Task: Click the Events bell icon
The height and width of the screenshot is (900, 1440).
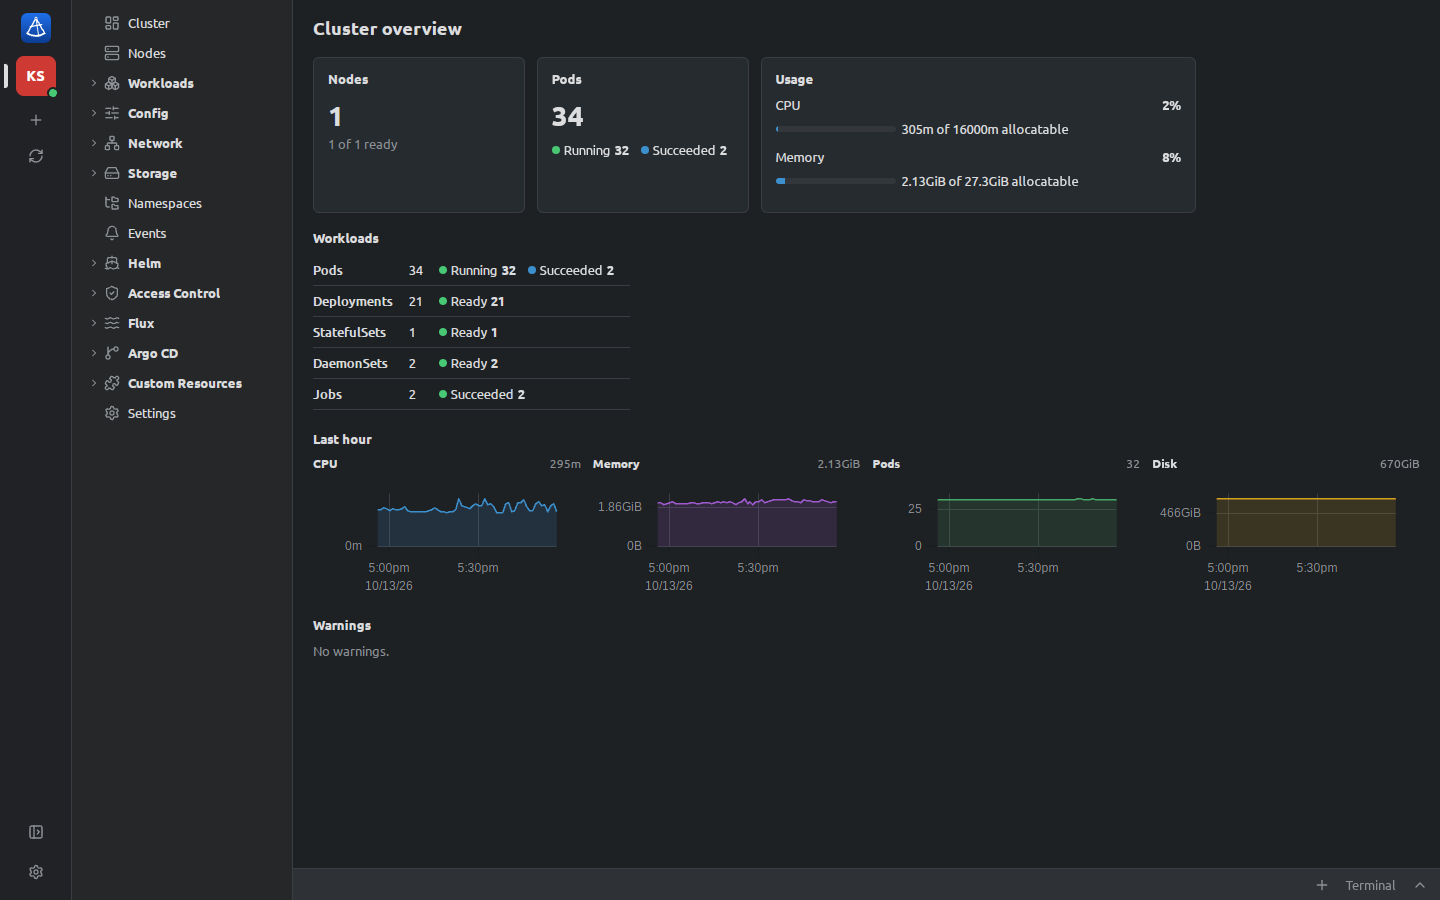Action: (112, 233)
